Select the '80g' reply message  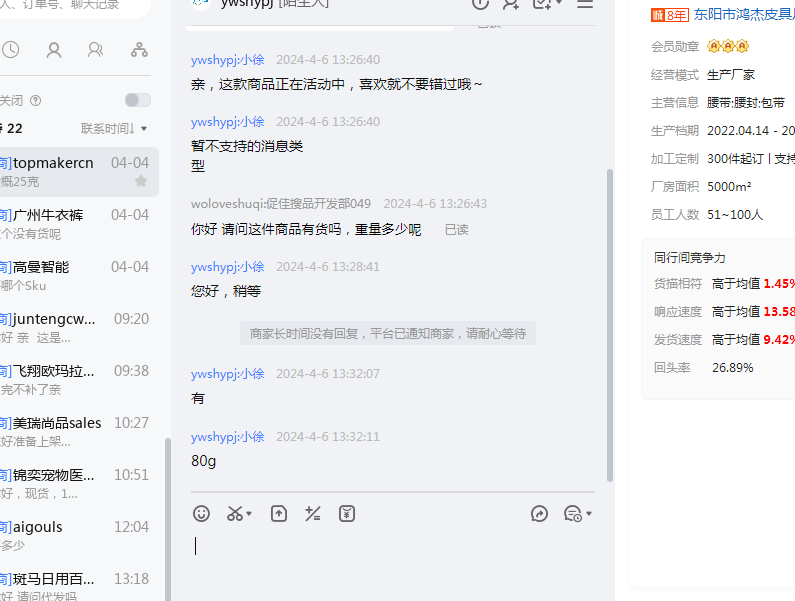204,461
